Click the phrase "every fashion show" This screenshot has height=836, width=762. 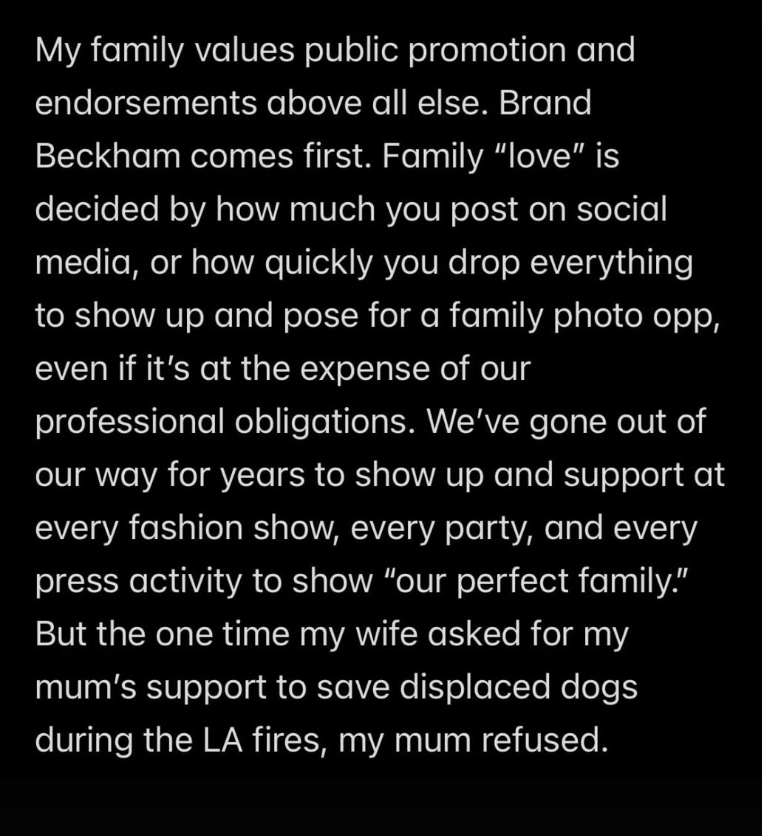[x=187, y=528]
